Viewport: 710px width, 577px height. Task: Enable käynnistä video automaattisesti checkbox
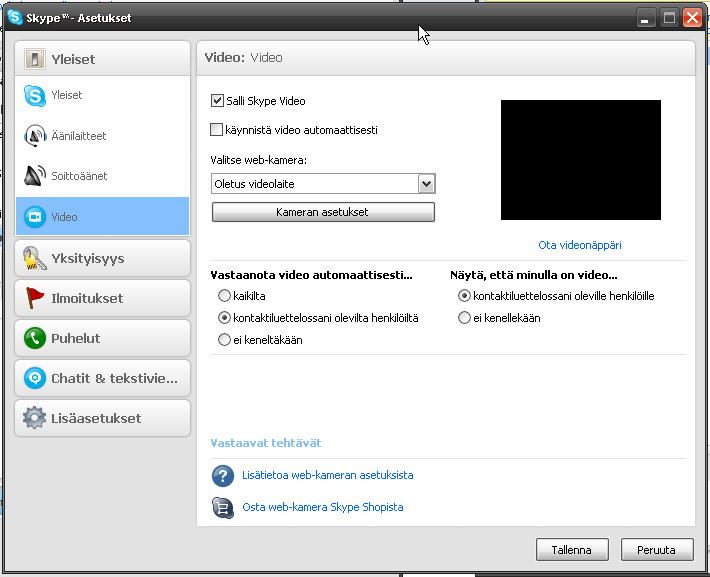(217, 130)
